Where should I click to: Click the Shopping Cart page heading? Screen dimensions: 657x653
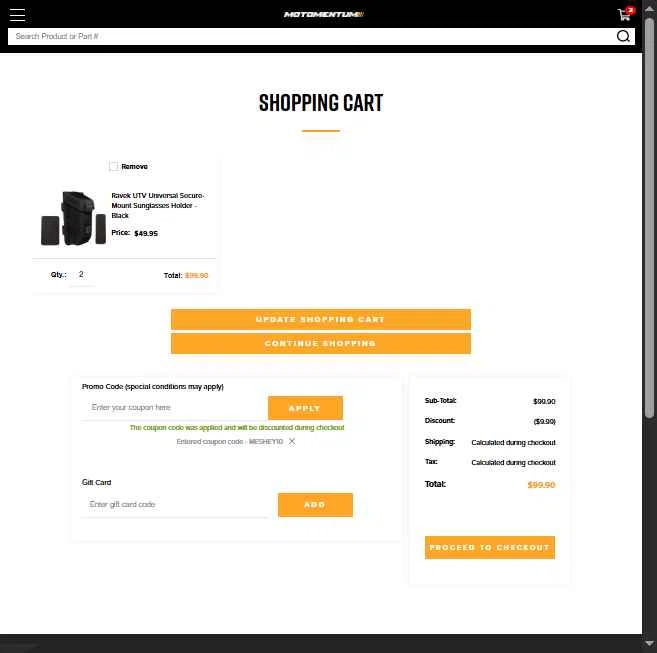click(321, 103)
